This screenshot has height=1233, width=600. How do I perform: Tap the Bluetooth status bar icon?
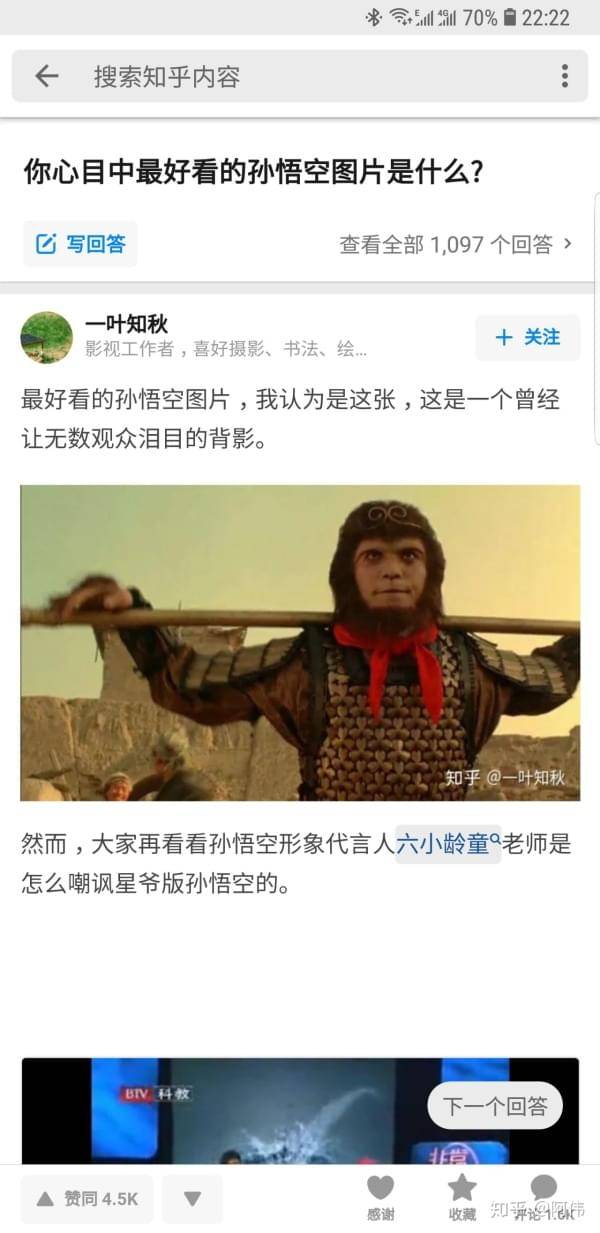pyautogui.click(x=373, y=17)
